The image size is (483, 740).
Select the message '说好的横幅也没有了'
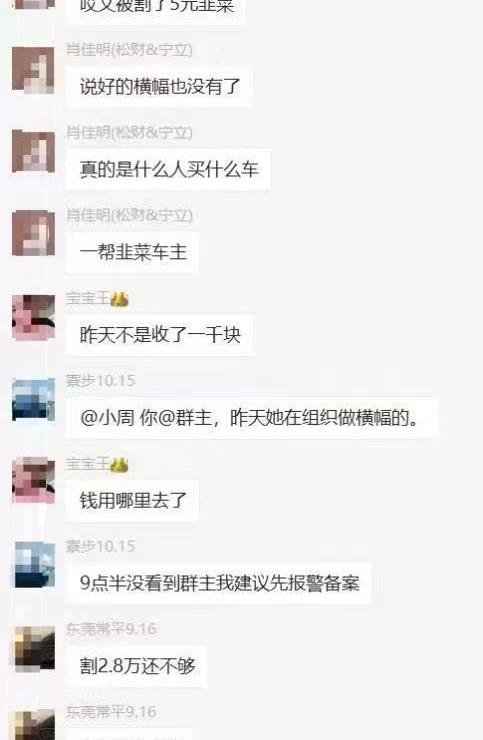point(159,86)
